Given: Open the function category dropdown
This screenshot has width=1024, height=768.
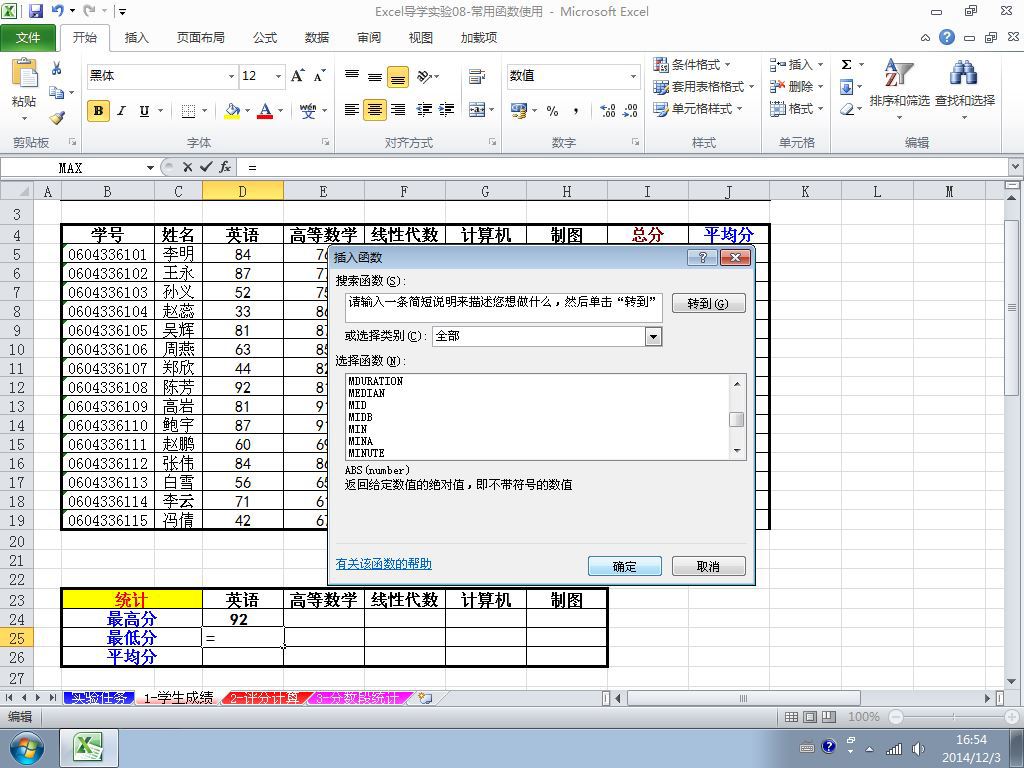Looking at the screenshot, I should click(653, 336).
